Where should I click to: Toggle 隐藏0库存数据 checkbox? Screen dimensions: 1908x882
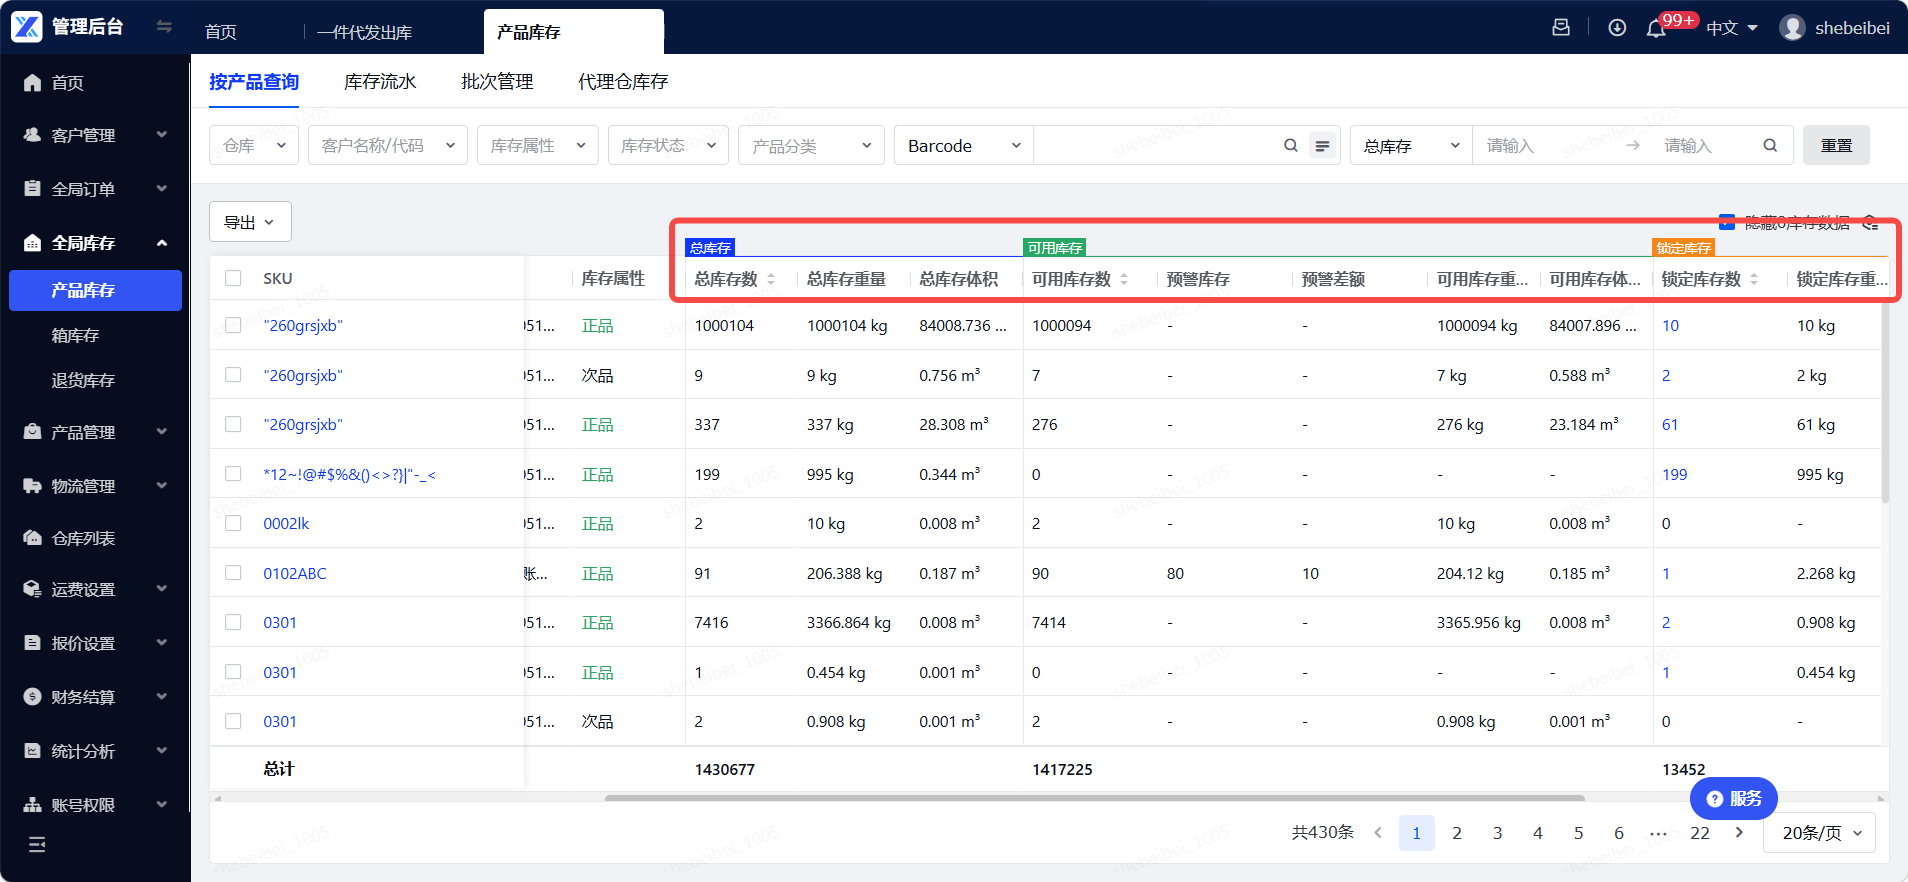pyautogui.click(x=1727, y=222)
